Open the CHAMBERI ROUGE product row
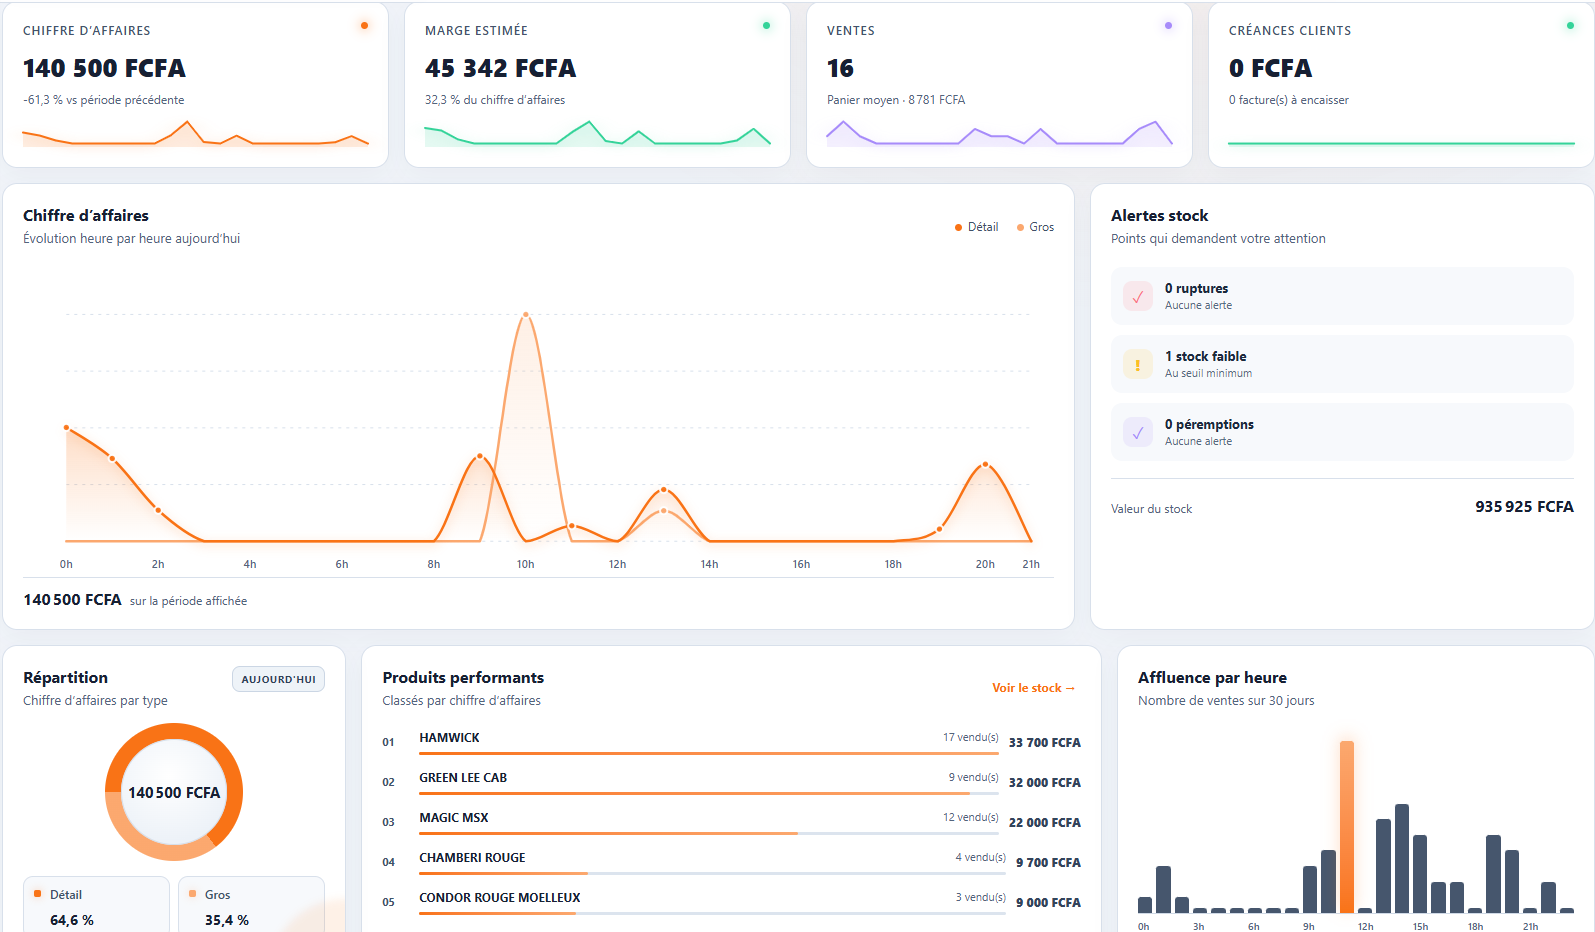 coord(731,862)
